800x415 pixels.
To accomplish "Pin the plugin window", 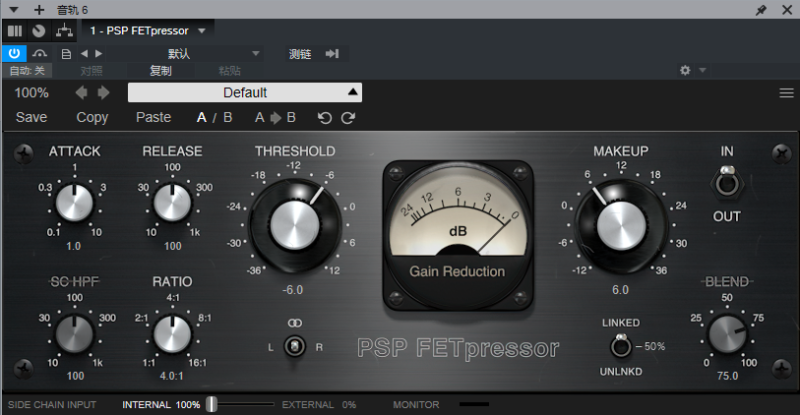I will 761,9.
